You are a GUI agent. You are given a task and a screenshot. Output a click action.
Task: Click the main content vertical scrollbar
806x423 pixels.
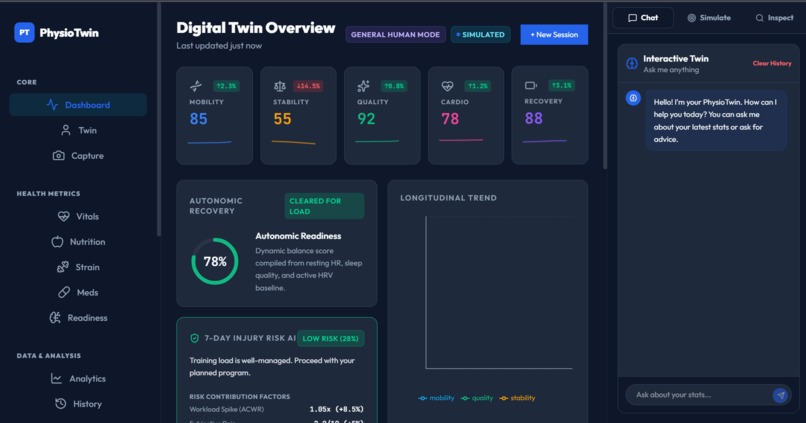coord(605,85)
